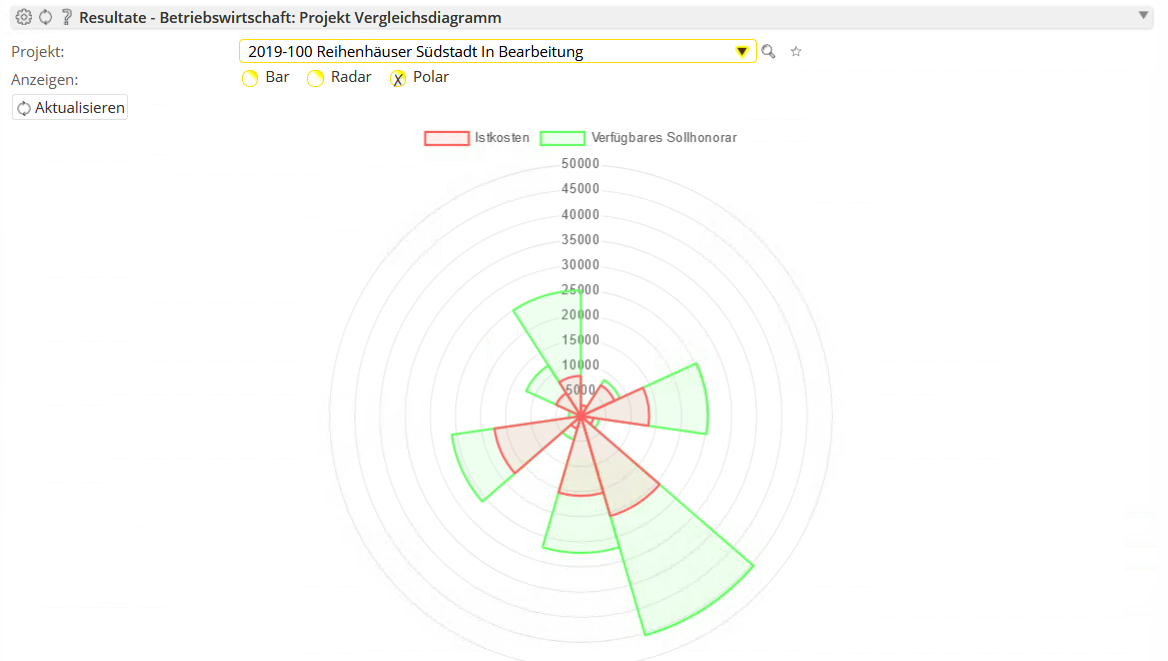The height and width of the screenshot is (661, 1168).
Task: Click the Istkosten legend color box
Action: 446,137
